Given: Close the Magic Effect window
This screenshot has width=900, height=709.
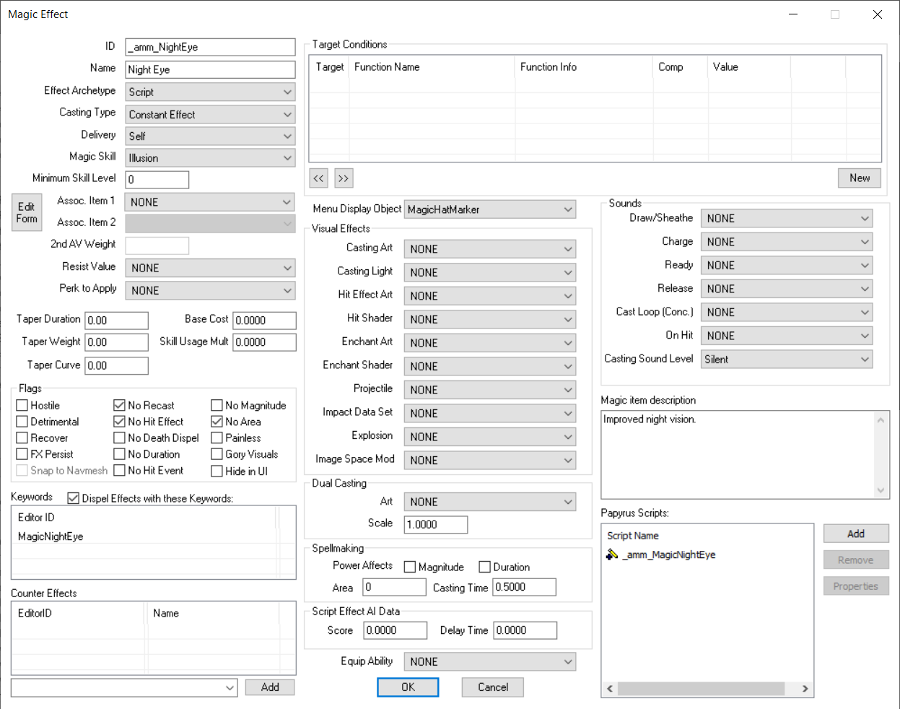Looking at the screenshot, I should coord(877,14).
